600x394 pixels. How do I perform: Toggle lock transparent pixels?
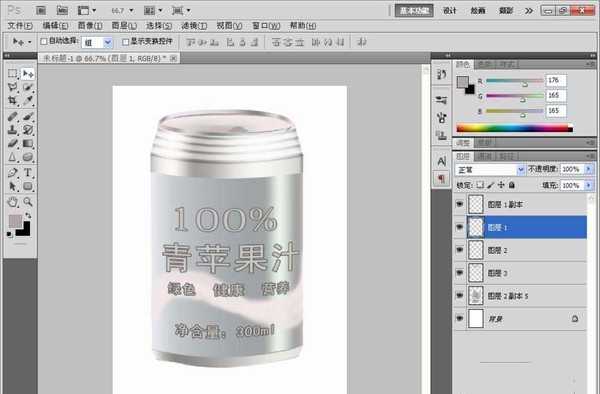point(480,185)
